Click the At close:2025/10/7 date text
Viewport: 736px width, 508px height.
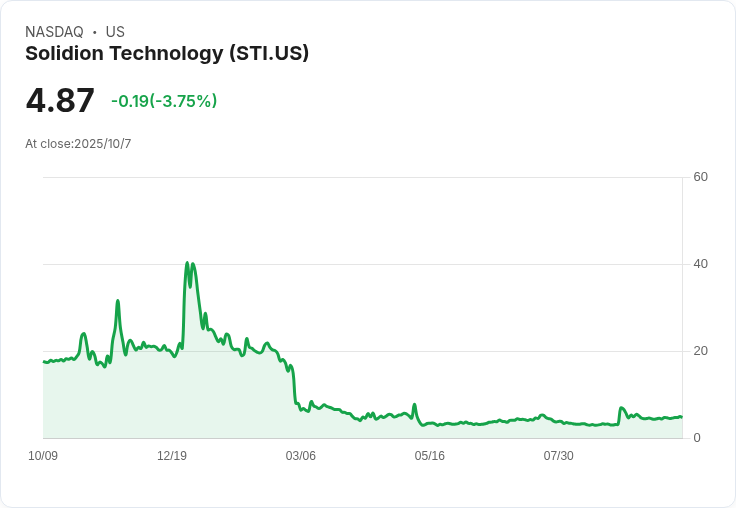click(78, 144)
